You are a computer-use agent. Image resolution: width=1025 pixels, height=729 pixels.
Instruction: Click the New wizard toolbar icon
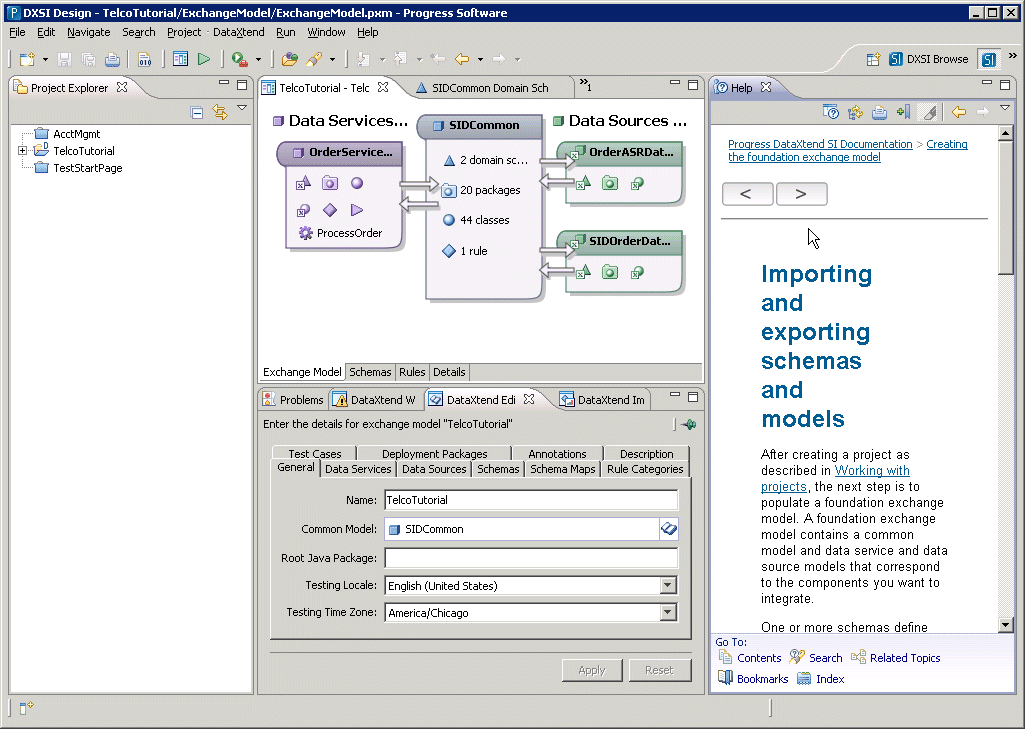(x=27, y=59)
